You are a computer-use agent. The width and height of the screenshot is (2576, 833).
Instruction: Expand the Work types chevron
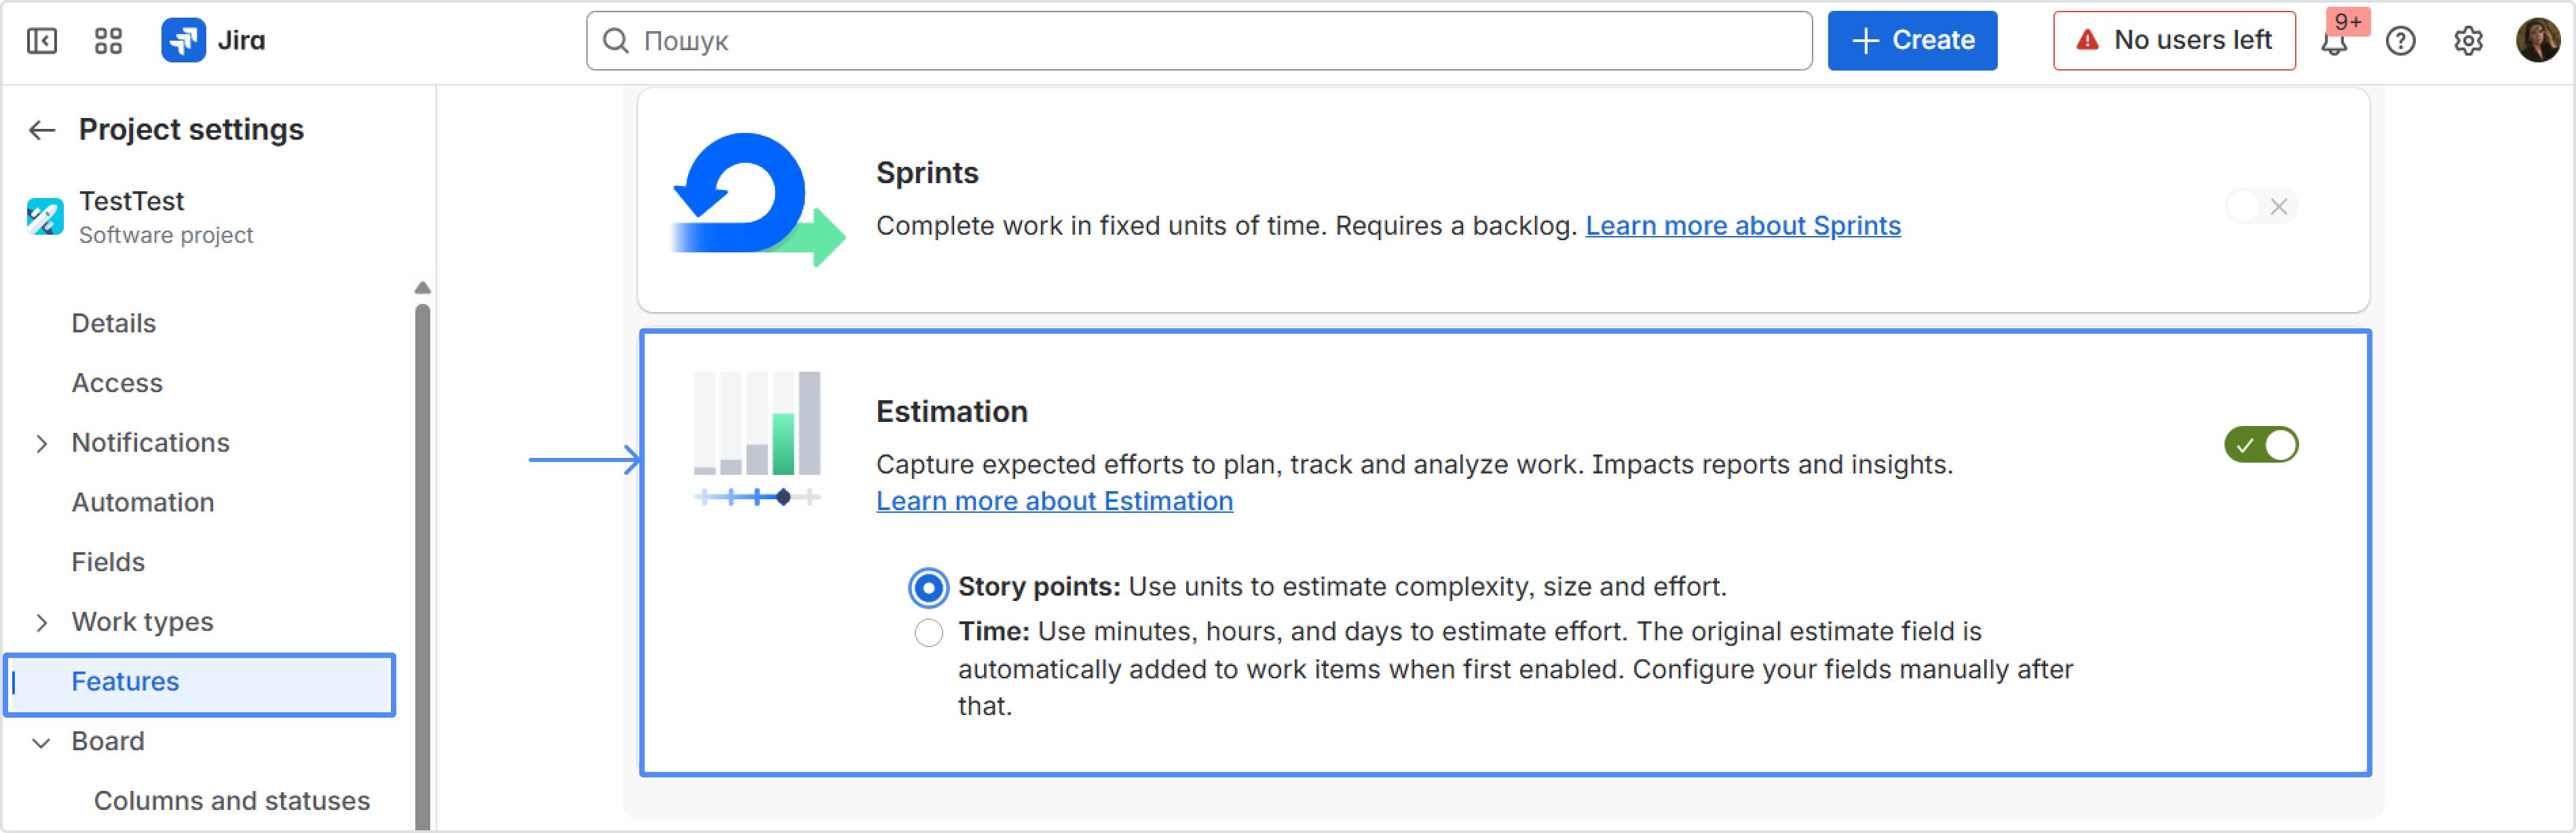pos(41,622)
